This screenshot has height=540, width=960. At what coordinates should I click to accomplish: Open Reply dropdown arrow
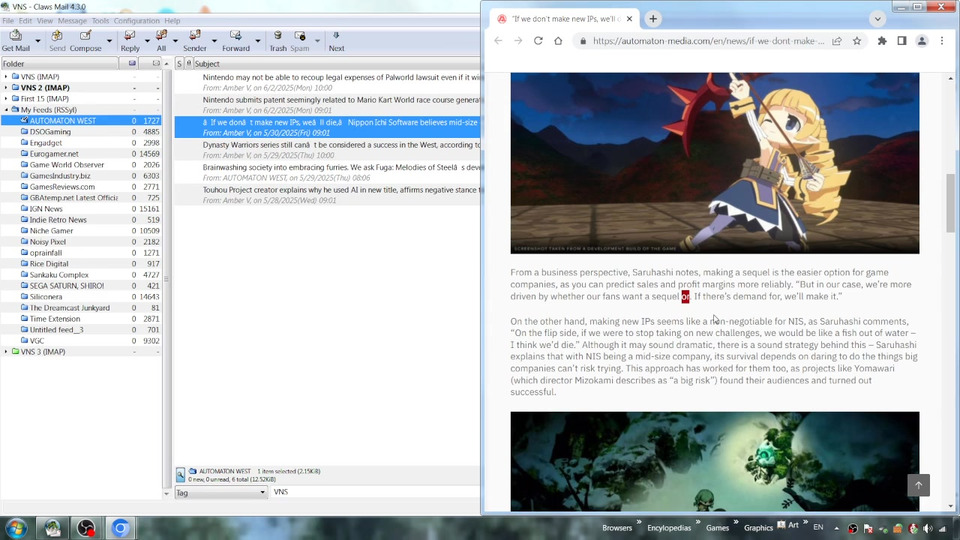coord(147,41)
